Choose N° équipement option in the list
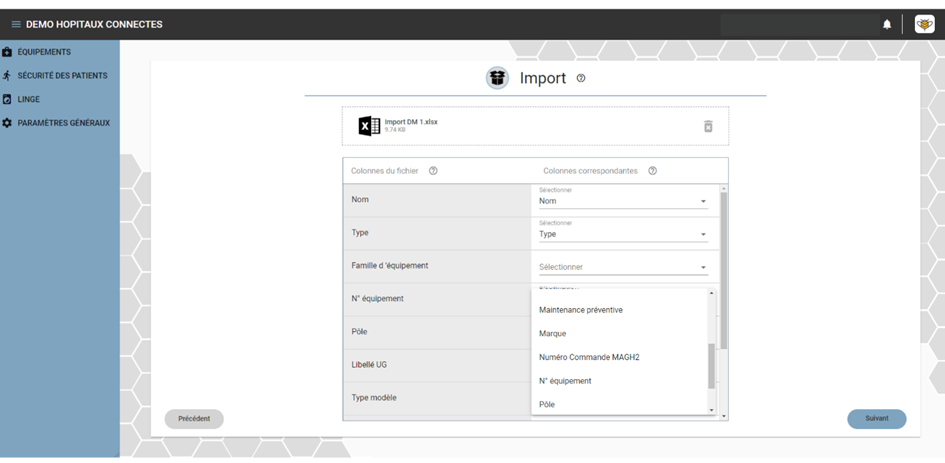 [619, 381]
